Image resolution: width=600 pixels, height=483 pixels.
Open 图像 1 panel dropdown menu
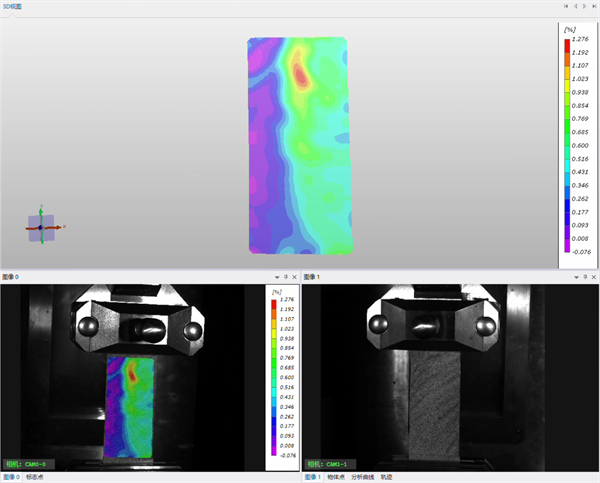click(x=576, y=277)
